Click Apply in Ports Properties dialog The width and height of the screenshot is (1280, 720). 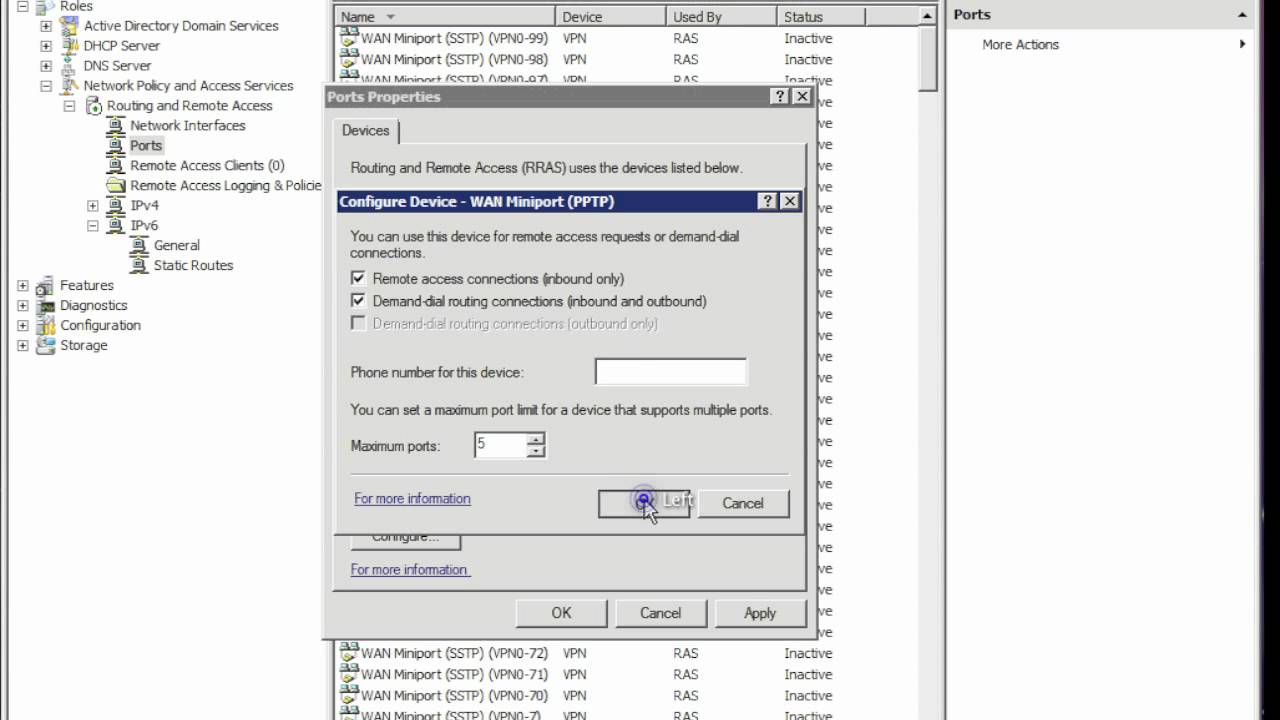coord(760,613)
